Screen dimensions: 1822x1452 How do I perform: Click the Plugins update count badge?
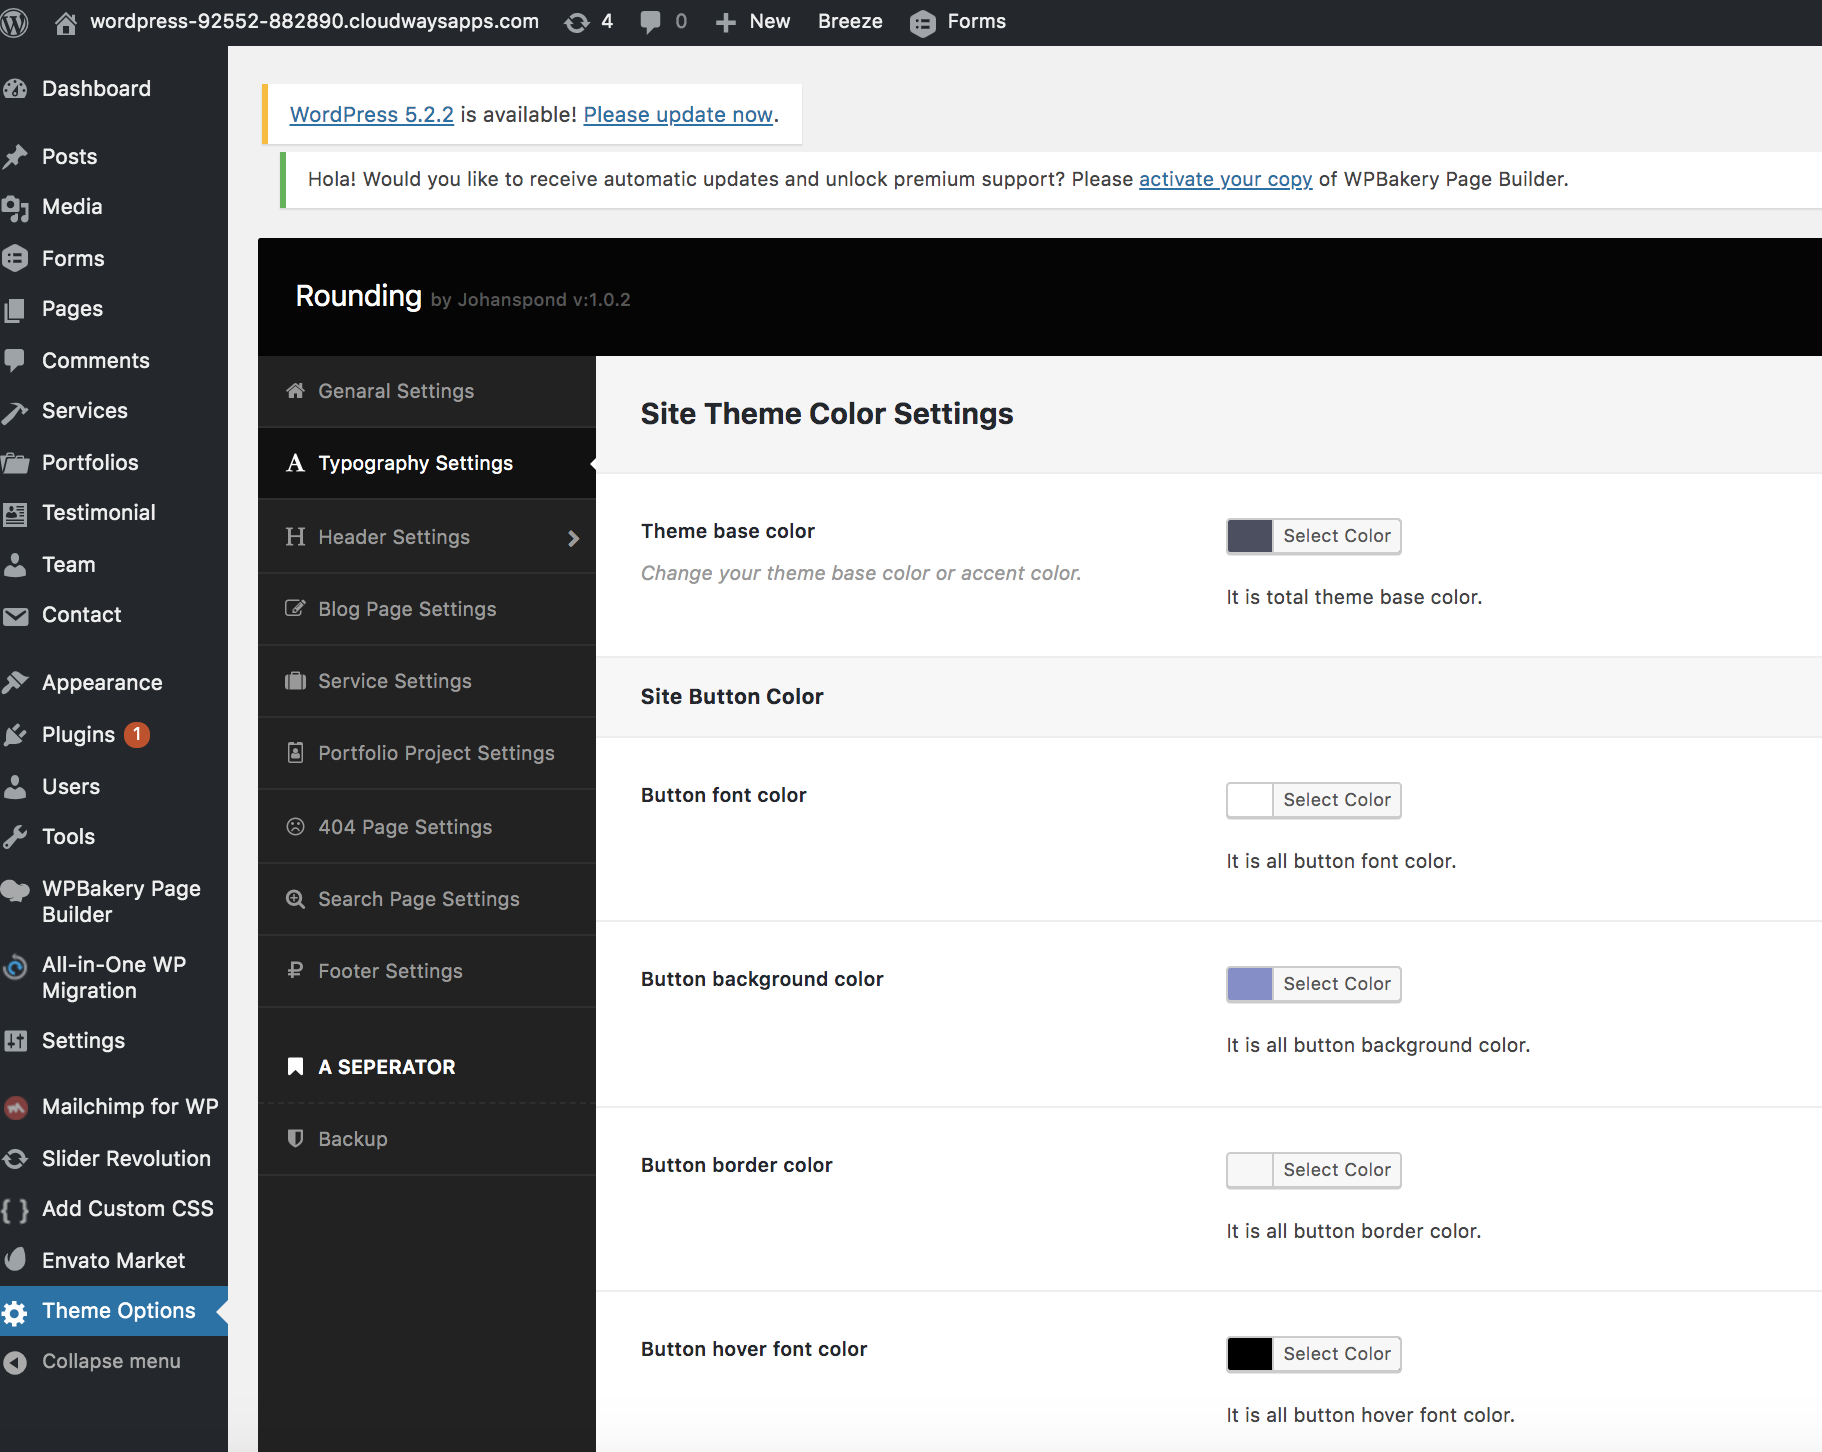tap(137, 735)
